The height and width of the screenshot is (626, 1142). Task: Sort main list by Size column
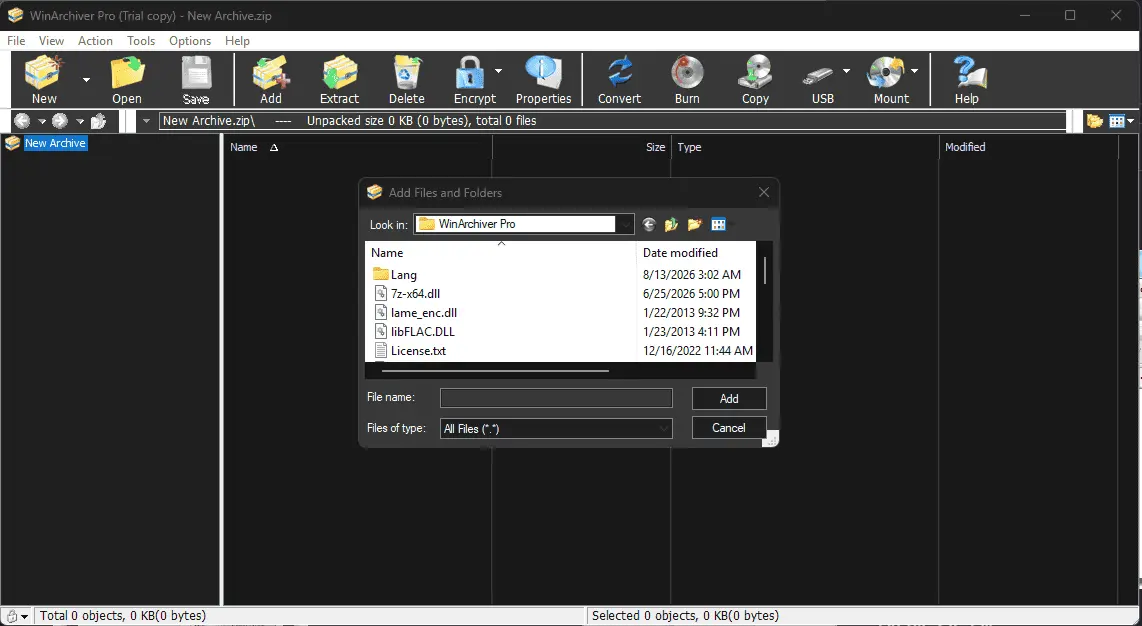coord(582,147)
